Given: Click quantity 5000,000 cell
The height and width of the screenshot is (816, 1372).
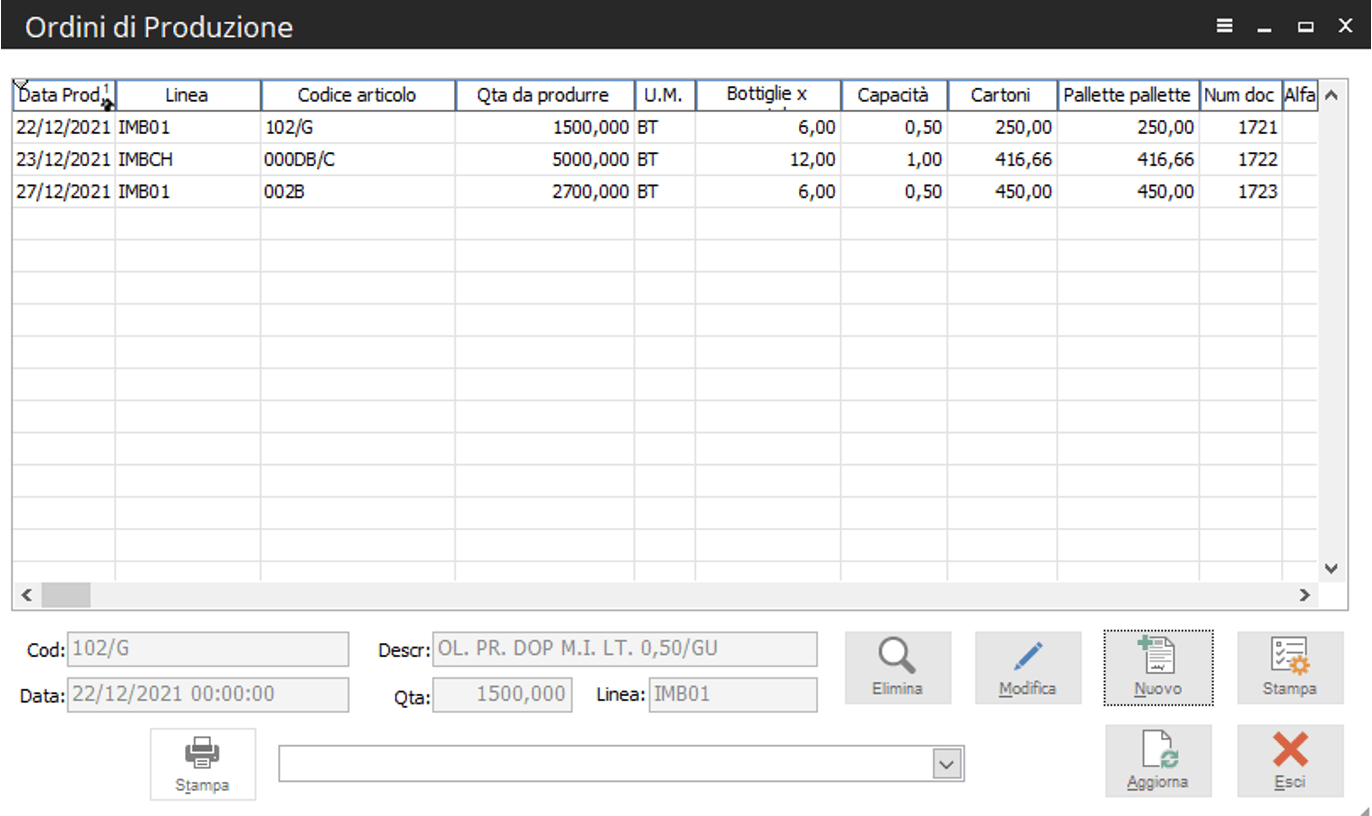Looking at the screenshot, I should click(545, 160).
